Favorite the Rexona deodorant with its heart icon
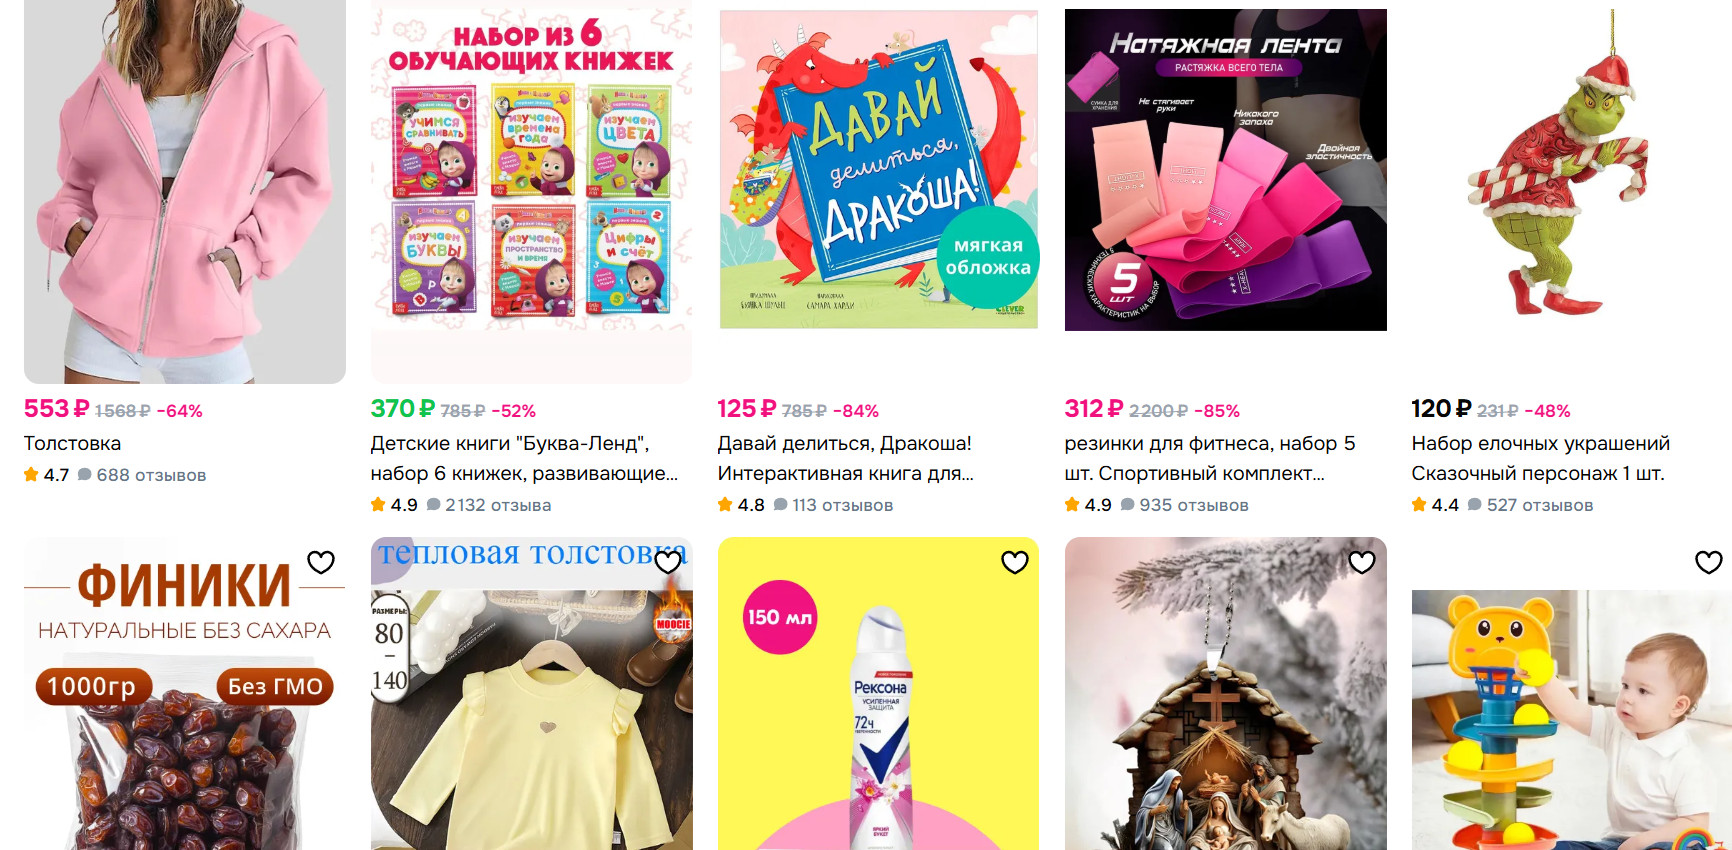 [1015, 562]
